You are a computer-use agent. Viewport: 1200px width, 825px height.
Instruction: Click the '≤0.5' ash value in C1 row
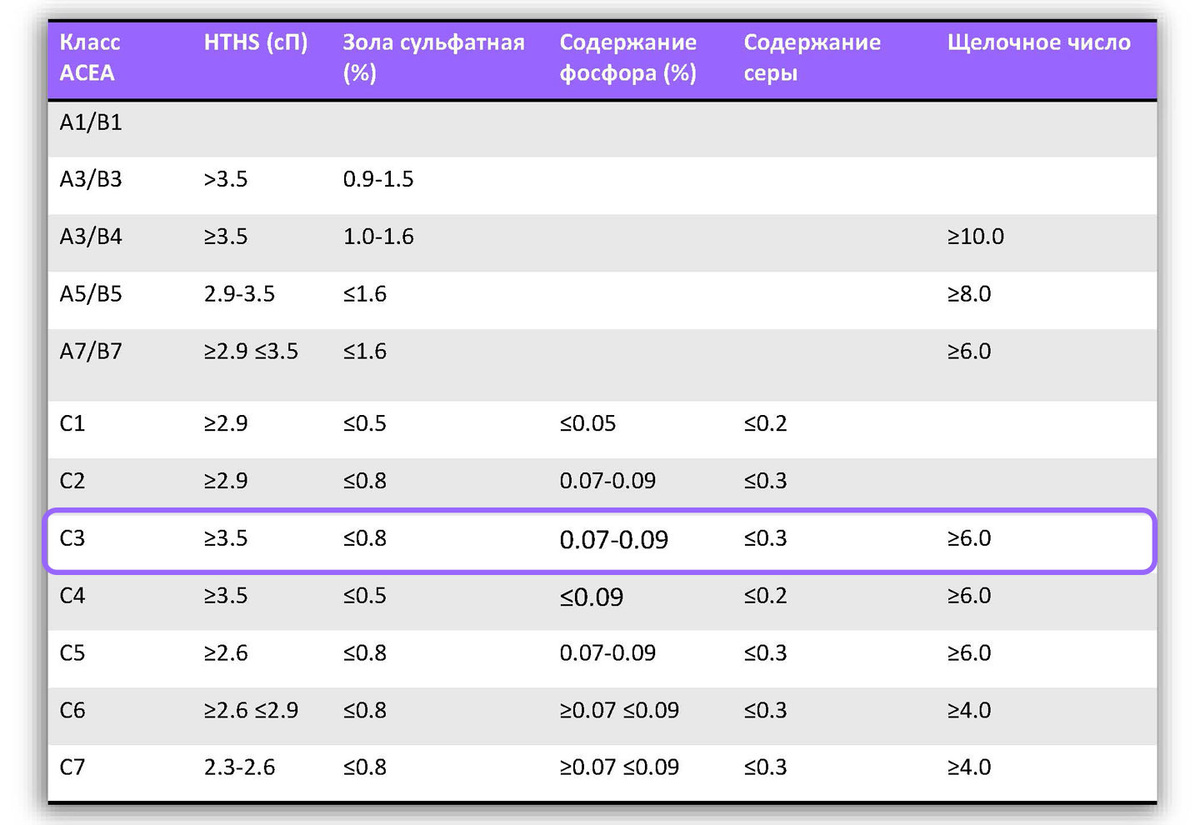pos(364,423)
